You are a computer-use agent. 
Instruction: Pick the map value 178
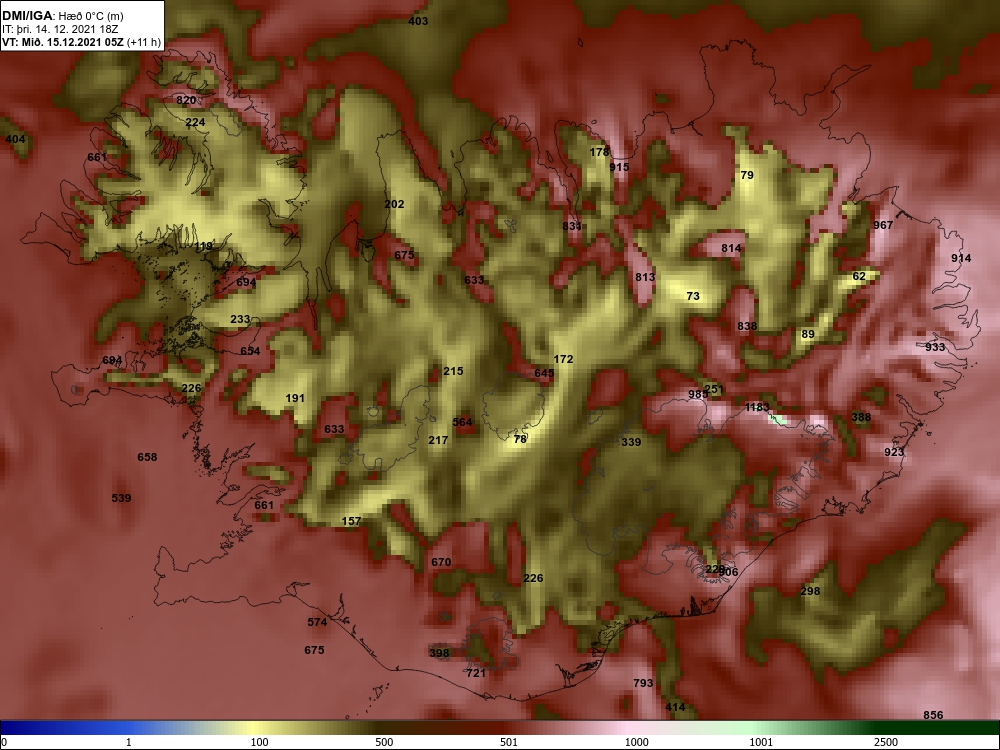tap(599, 152)
